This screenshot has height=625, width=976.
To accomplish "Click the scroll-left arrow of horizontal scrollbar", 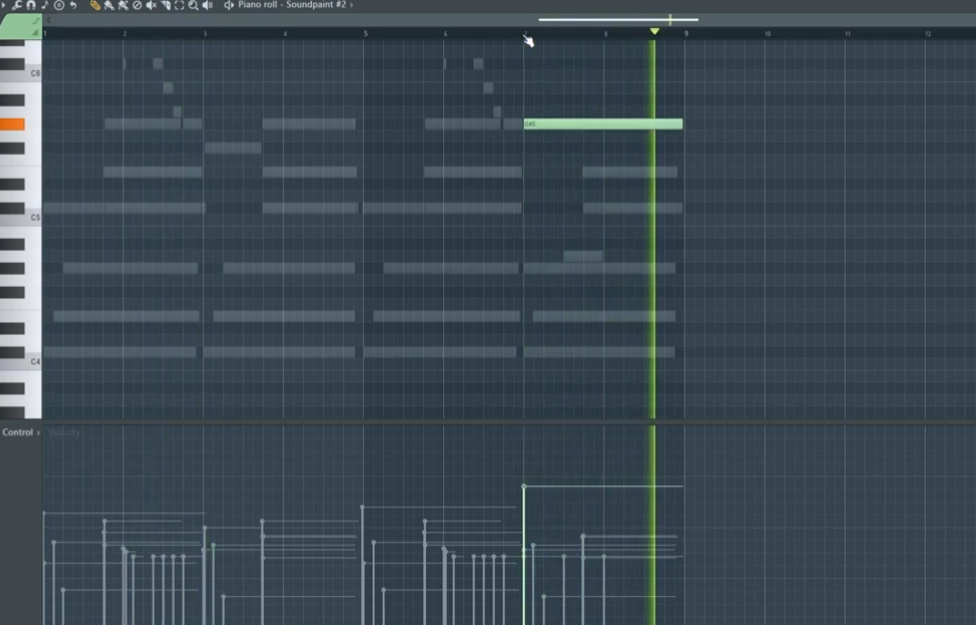I will click(49, 20).
